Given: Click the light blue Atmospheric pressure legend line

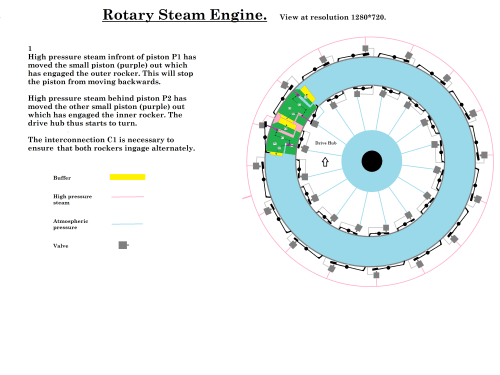Looking at the screenshot, I should coord(127,224).
